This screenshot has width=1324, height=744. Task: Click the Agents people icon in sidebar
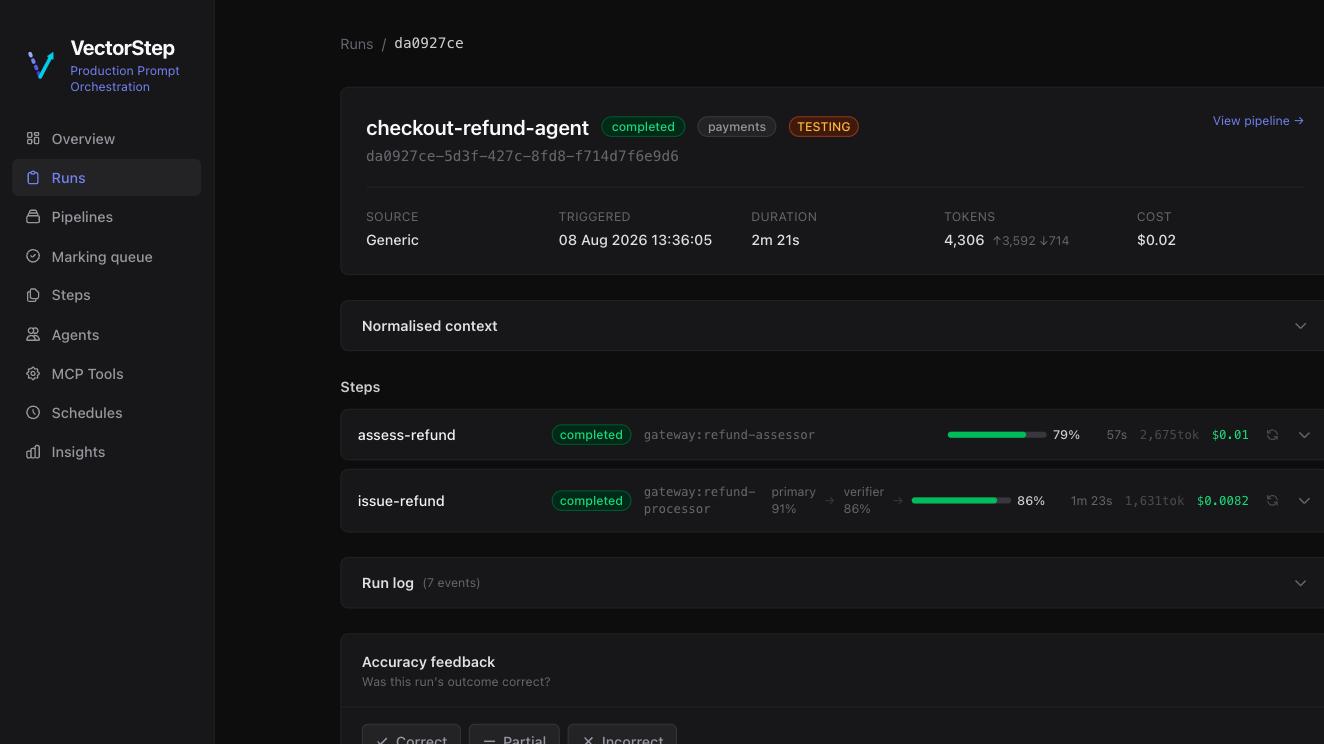[x=33, y=334]
